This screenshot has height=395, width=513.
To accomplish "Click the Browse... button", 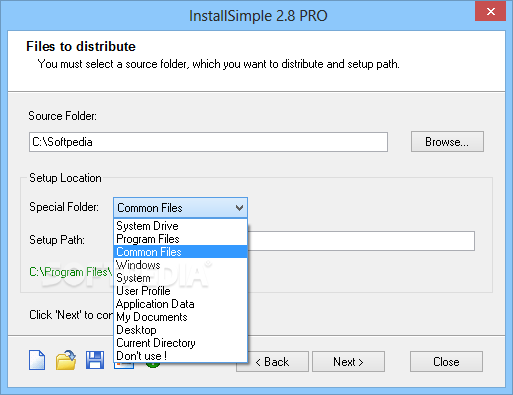I will click(447, 142).
